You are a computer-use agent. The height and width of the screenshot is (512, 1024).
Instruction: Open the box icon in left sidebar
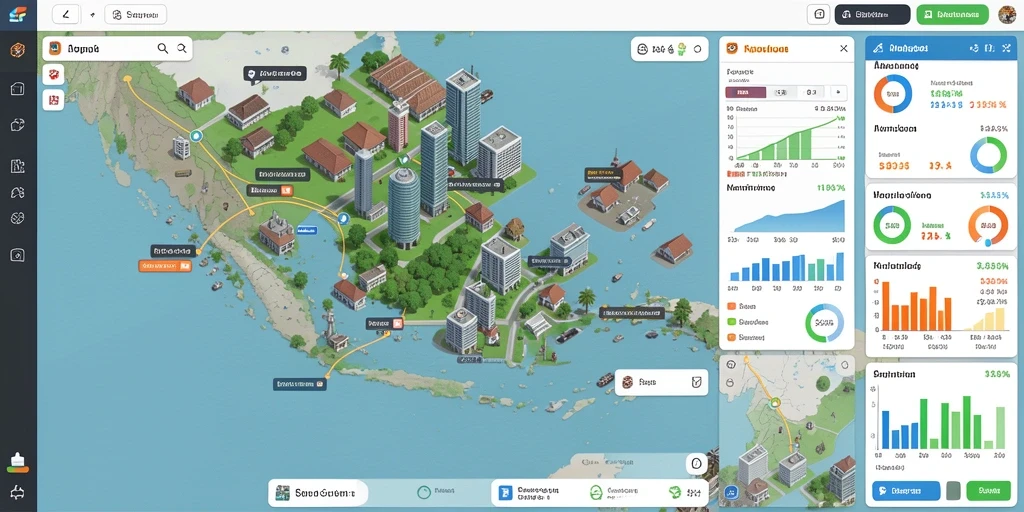point(18,89)
